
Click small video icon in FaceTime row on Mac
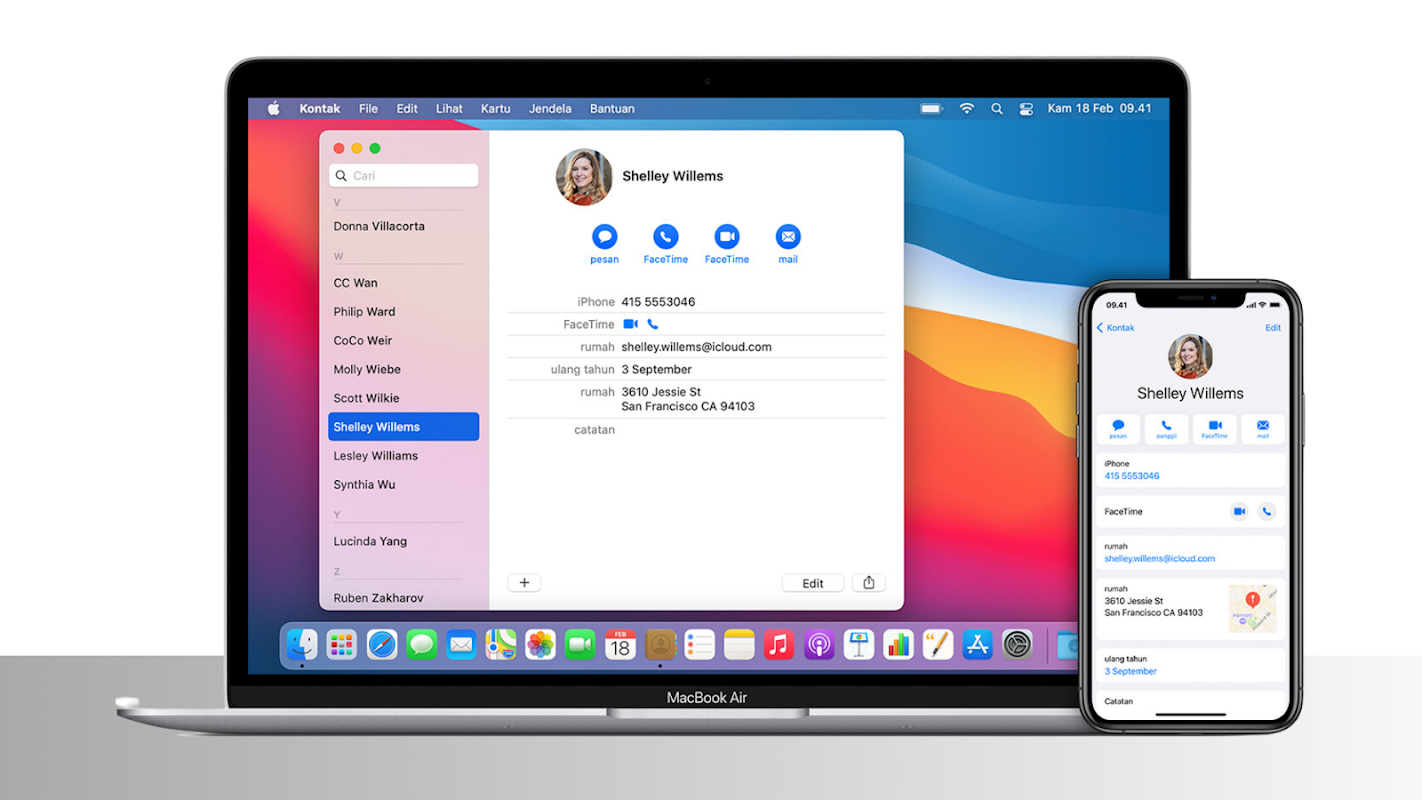pyautogui.click(x=630, y=324)
